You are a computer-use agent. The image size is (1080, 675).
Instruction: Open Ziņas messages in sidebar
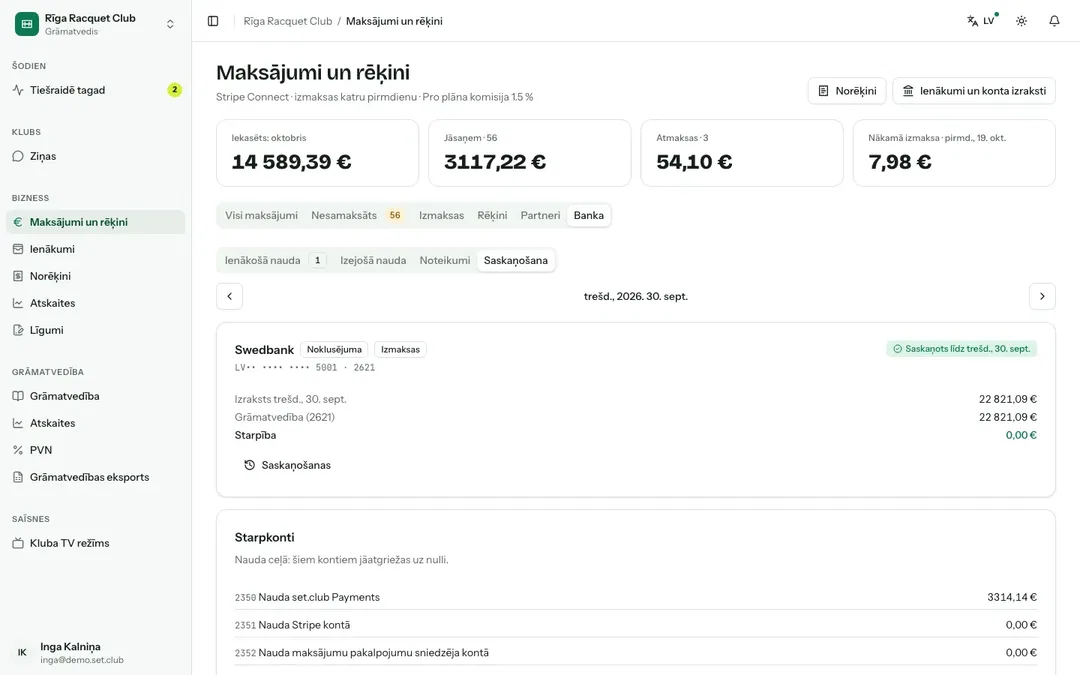point(96,156)
